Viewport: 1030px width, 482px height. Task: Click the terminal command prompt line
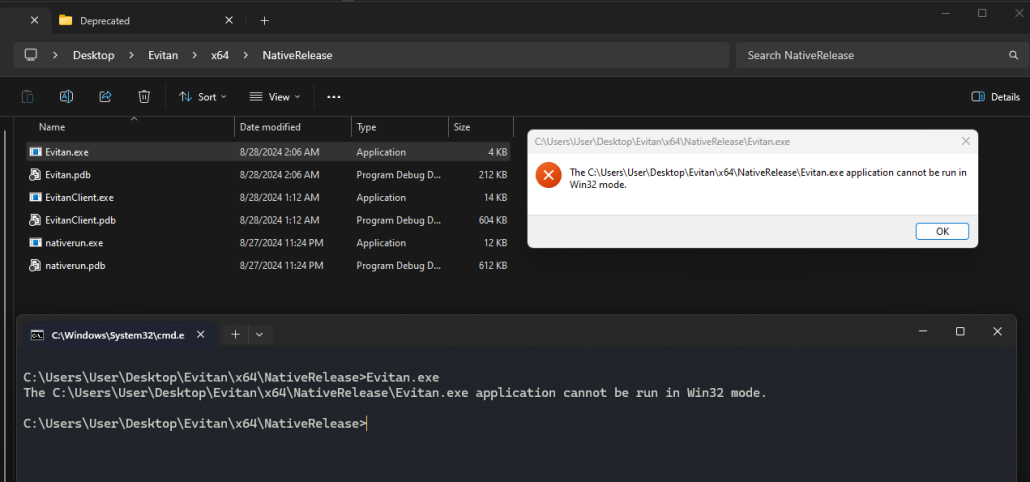pos(195,424)
